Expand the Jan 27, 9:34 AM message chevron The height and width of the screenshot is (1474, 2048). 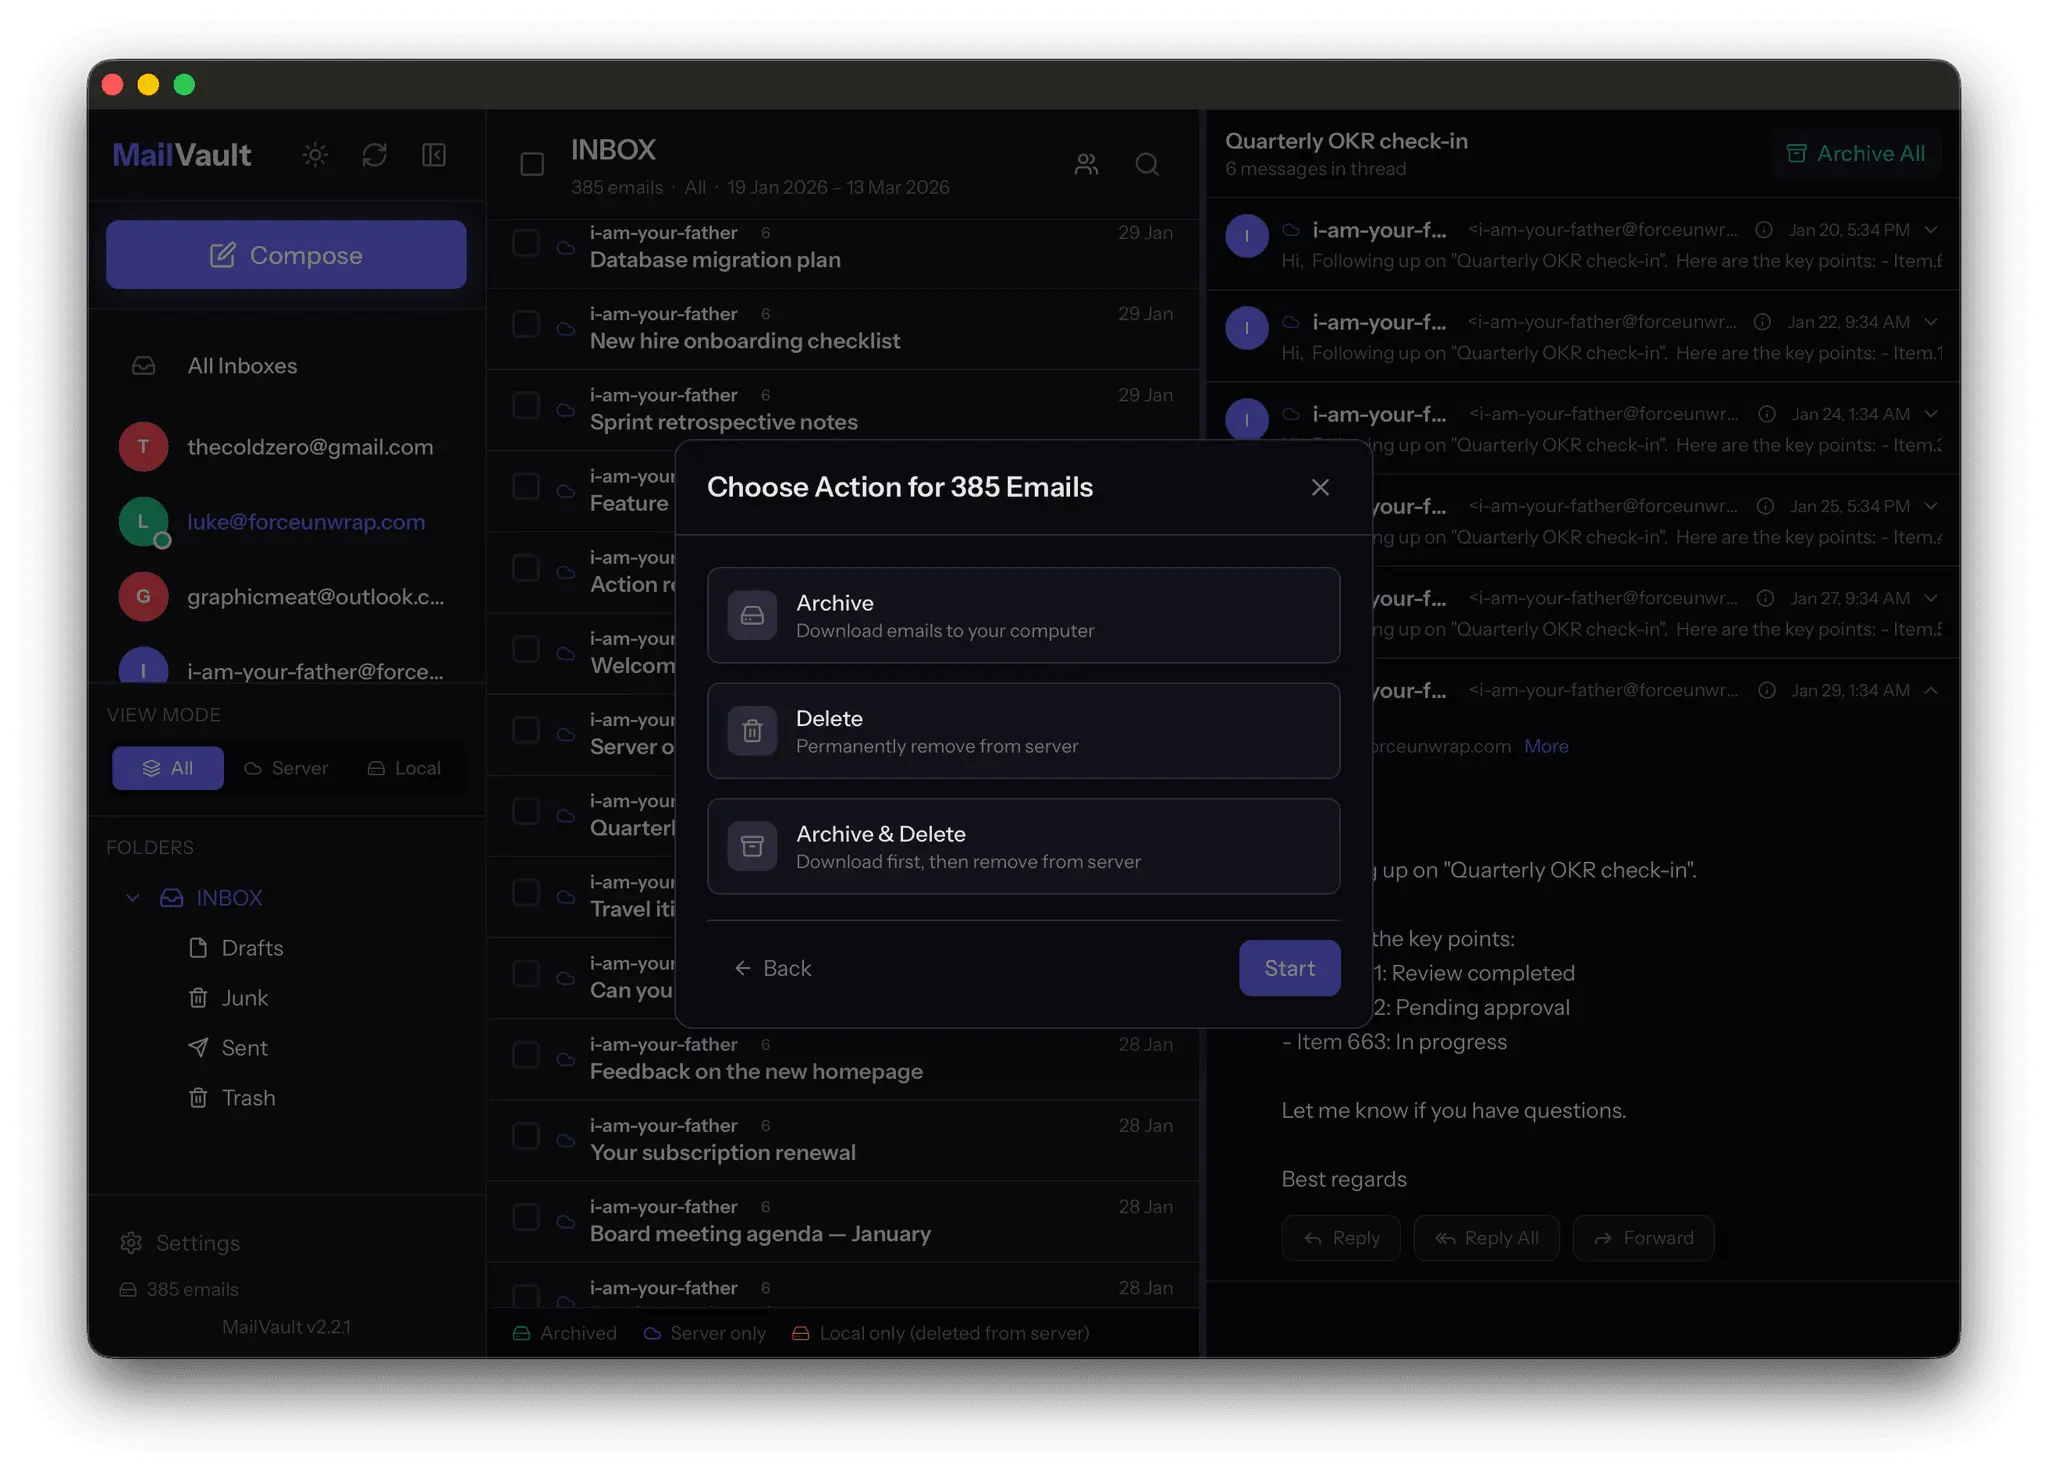coord(1931,598)
